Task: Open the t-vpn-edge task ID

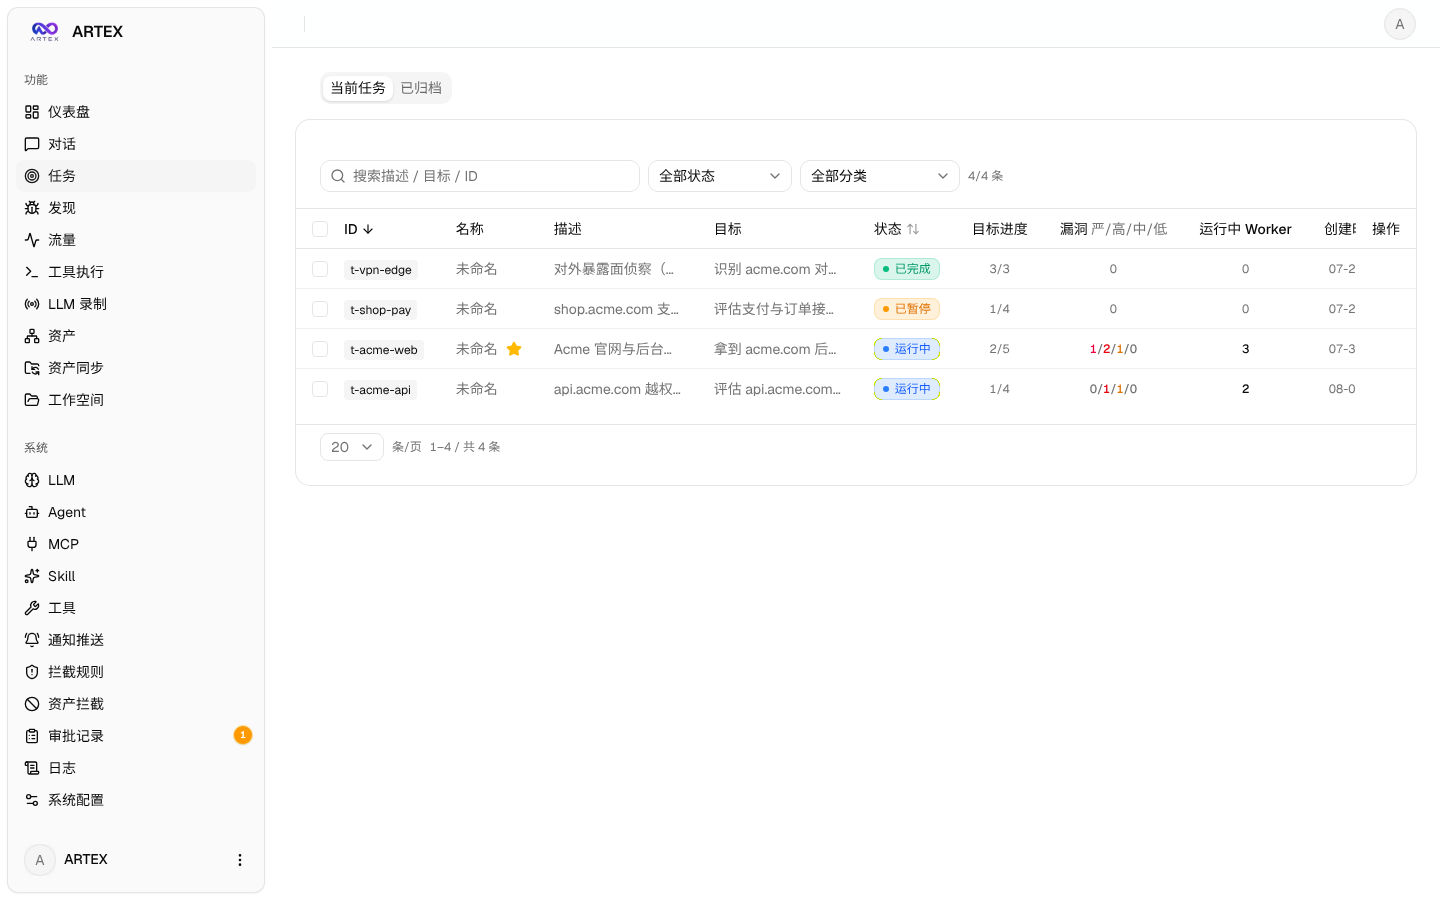Action: [x=381, y=270]
